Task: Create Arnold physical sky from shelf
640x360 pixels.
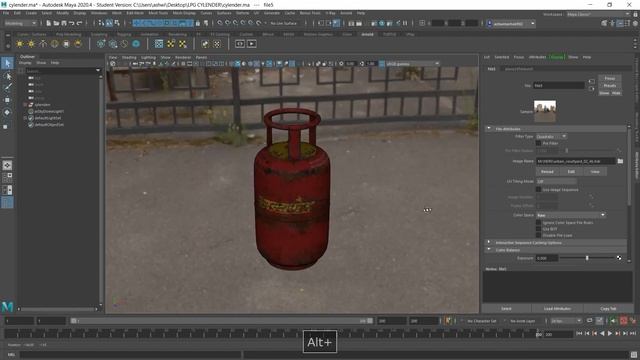Action: [78, 44]
